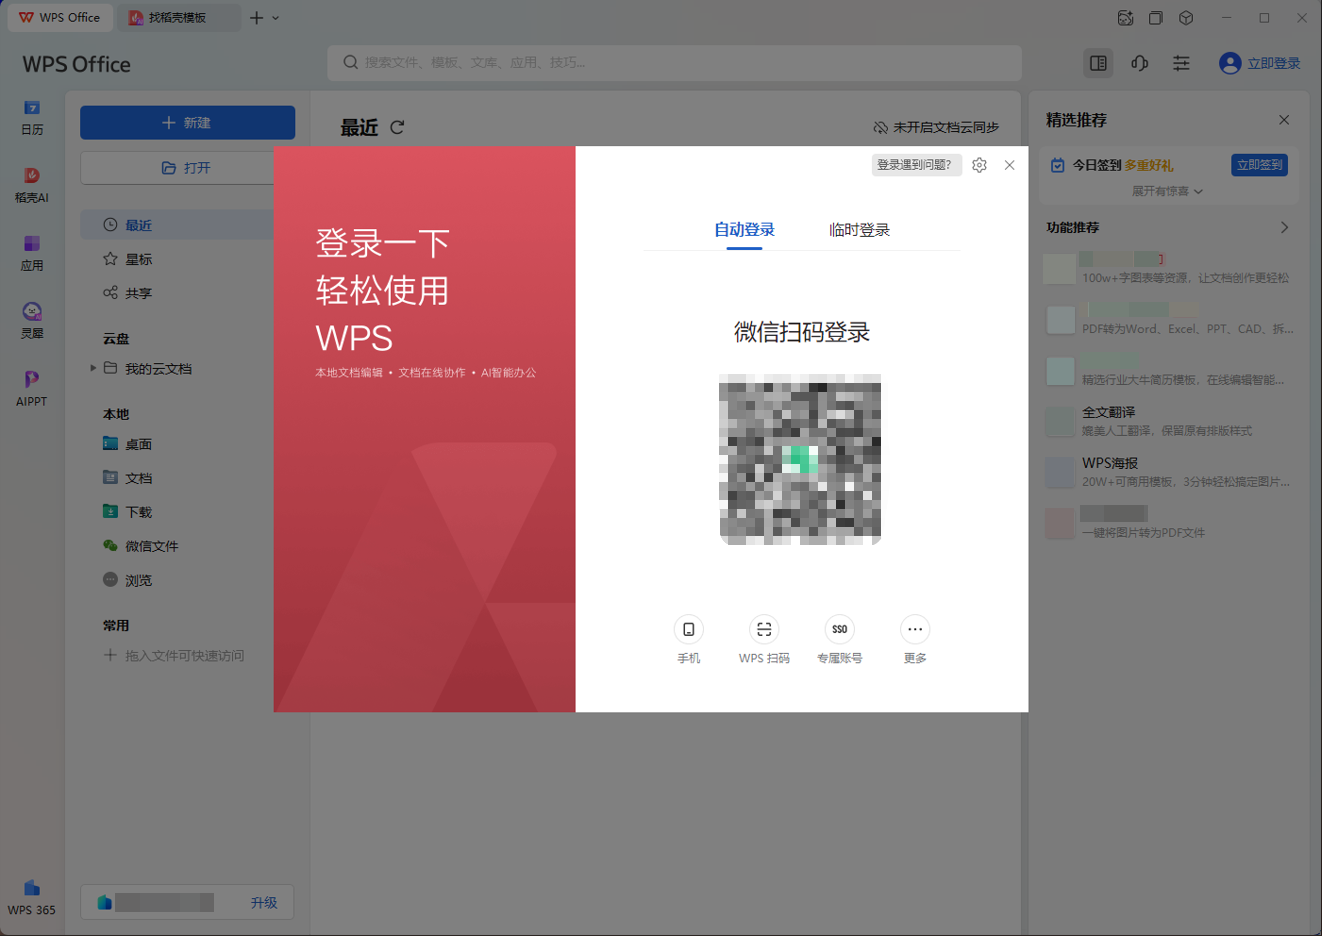Screen dimensions: 1322x936
Task: Click the 升级 upgrade link
Action: (x=264, y=903)
